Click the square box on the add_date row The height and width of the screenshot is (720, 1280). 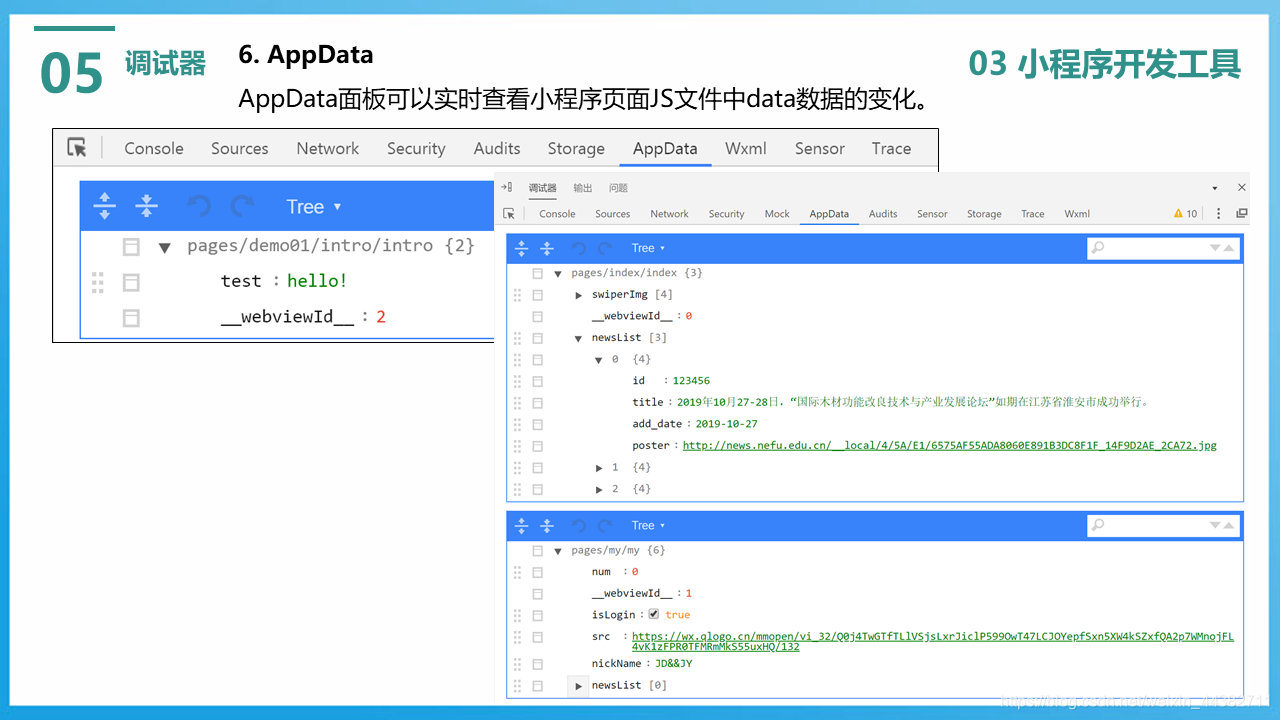tap(537, 424)
